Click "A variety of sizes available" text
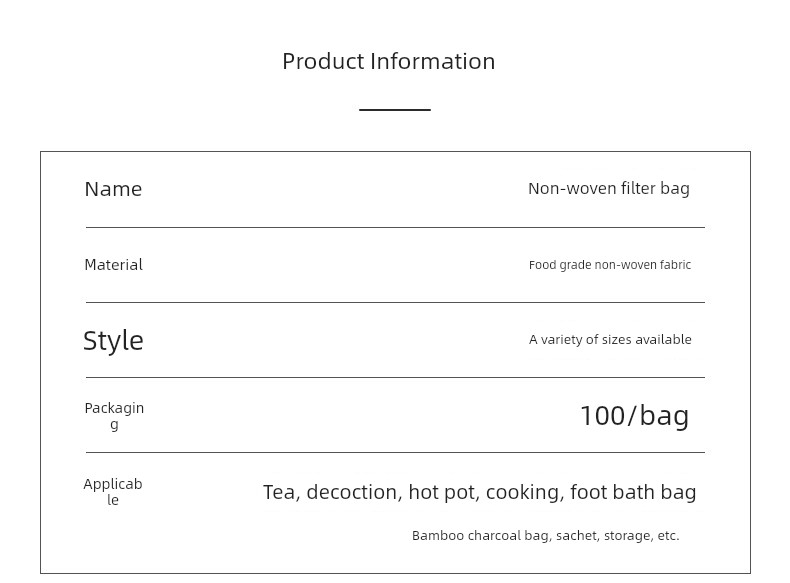This screenshot has width=790, height=583. 610,340
